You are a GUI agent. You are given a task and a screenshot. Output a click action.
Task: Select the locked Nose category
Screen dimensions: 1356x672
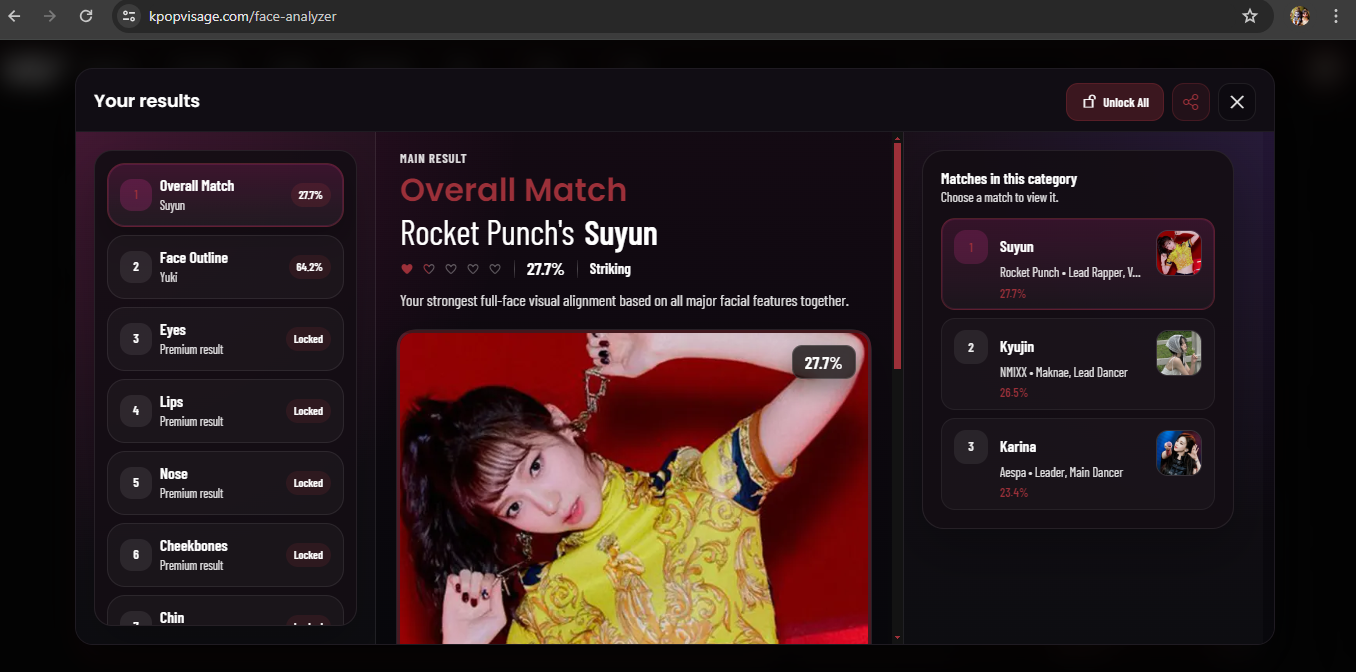[x=225, y=483]
